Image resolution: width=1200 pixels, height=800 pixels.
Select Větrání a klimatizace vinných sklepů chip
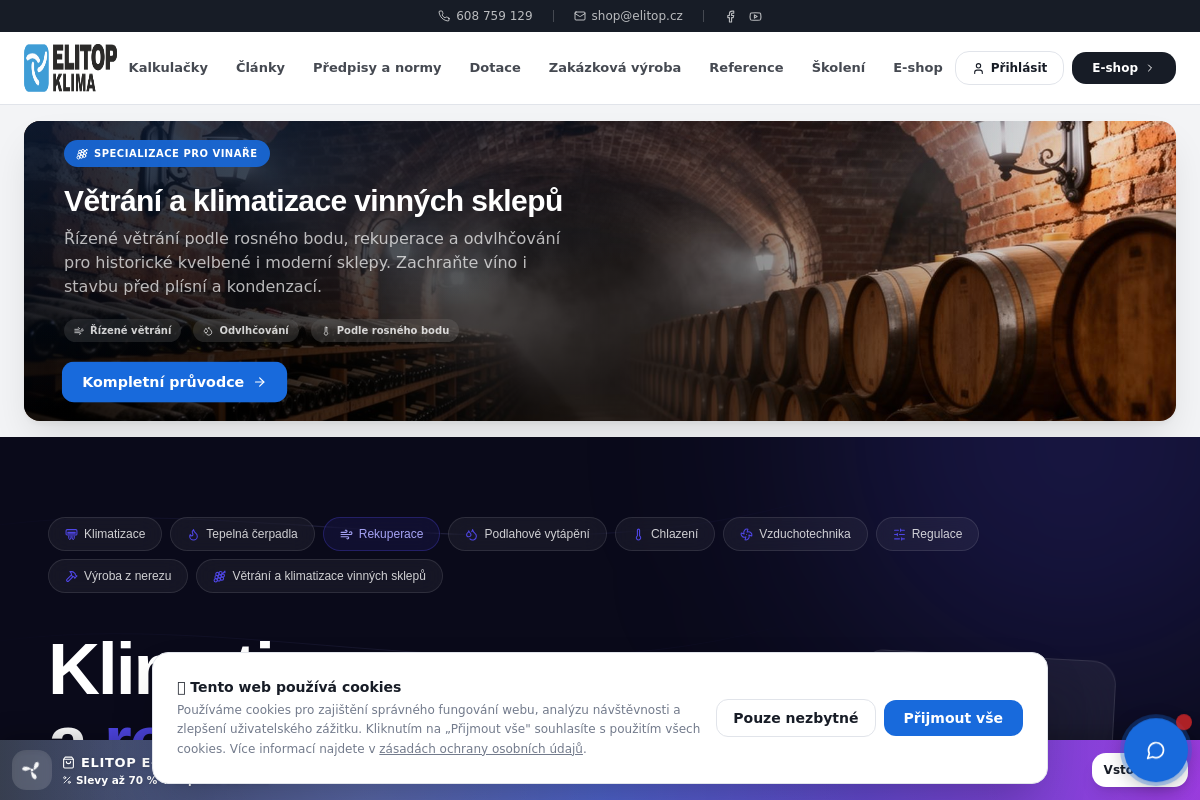pyautogui.click(x=319, y=576)
